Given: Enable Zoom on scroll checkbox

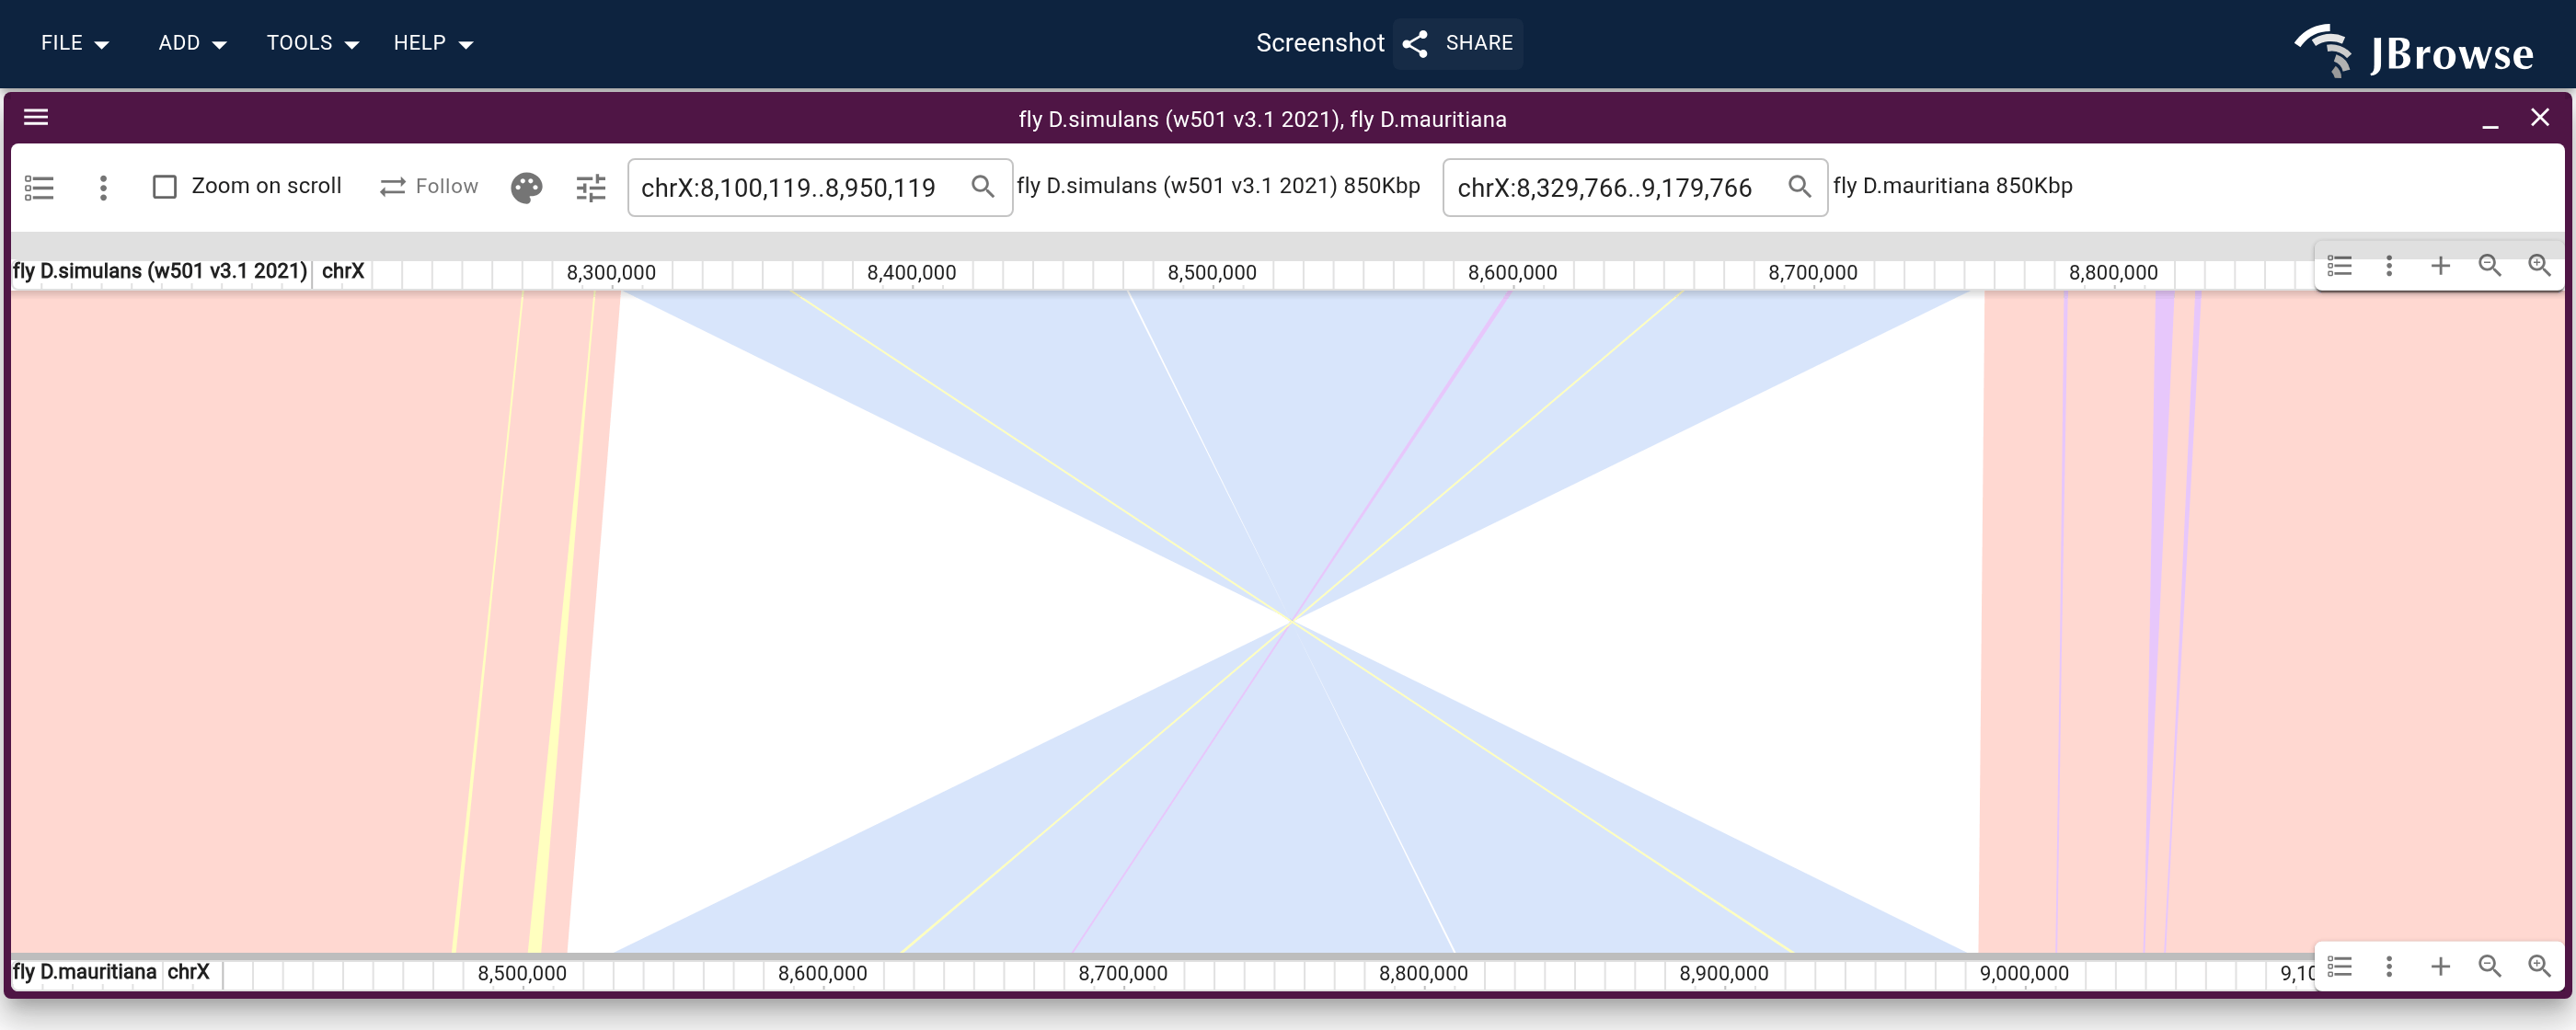Looking at the screenshot, I should point(164,187).
